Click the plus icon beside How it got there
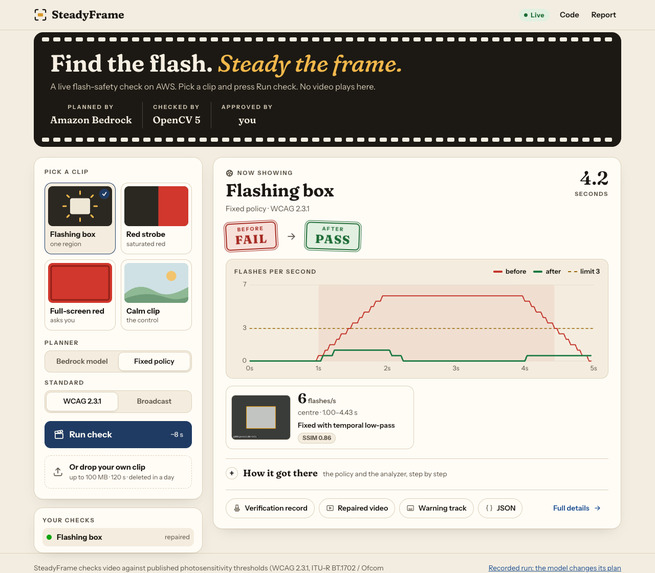 231,474
